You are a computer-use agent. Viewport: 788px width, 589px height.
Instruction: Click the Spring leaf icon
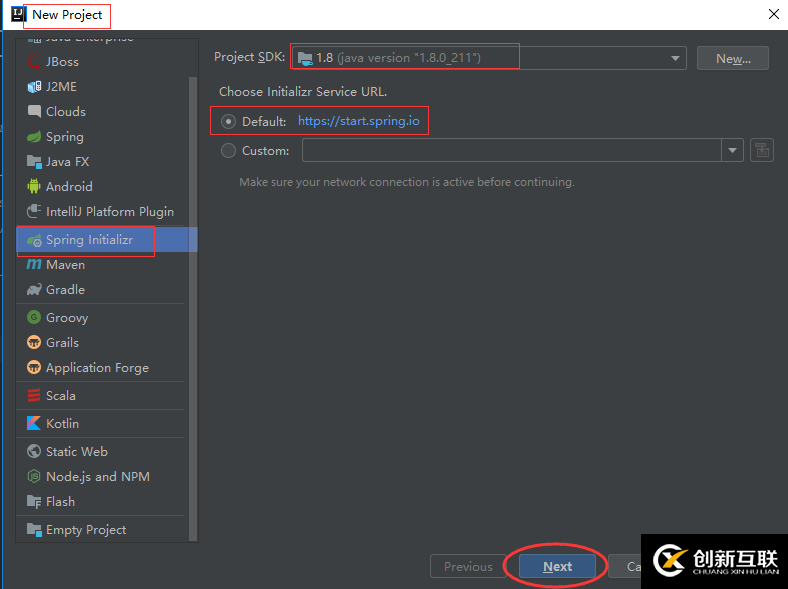[x=34, y=136]
